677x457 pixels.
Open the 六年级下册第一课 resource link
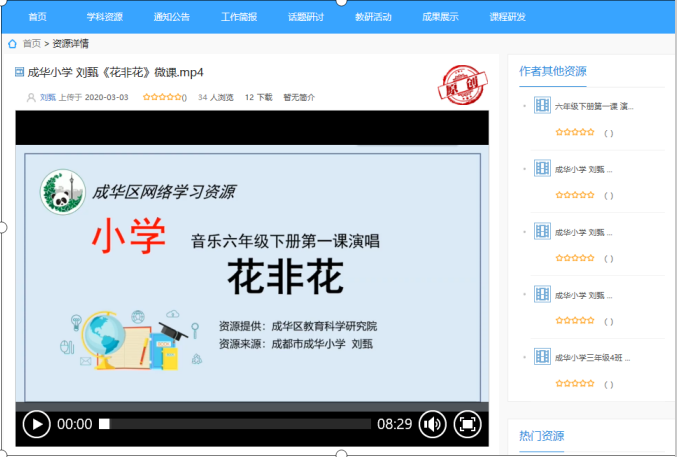click(x=593, y=106)
